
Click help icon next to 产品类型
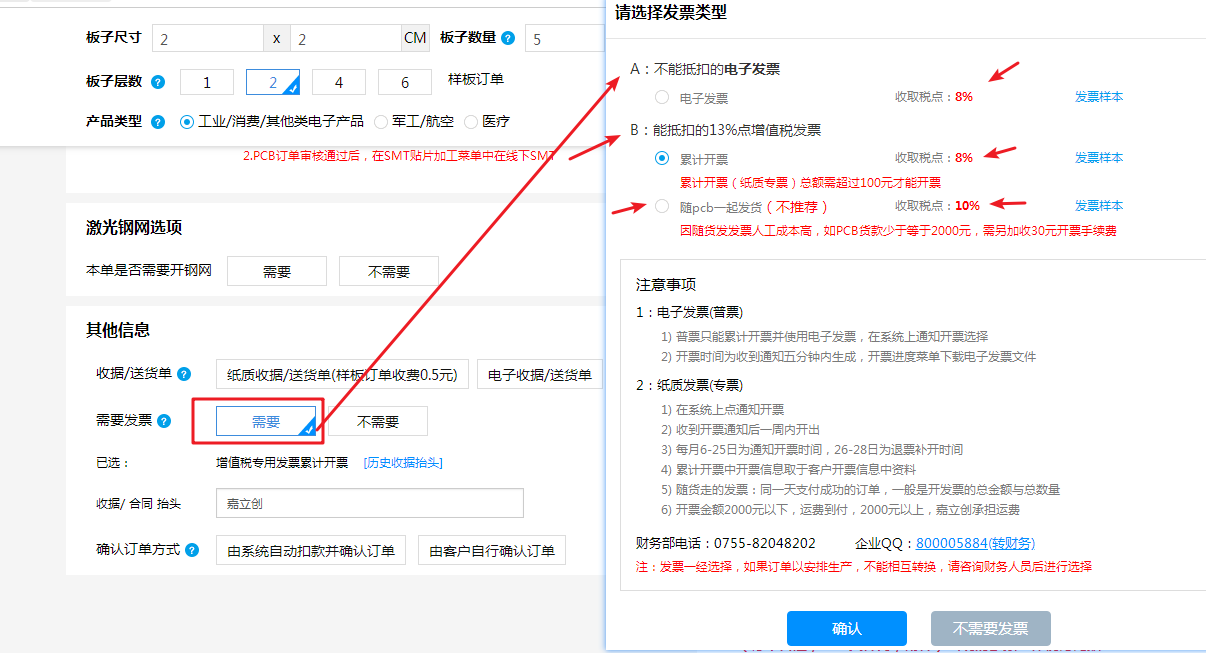pyautogui.click(x=158, y=122)
